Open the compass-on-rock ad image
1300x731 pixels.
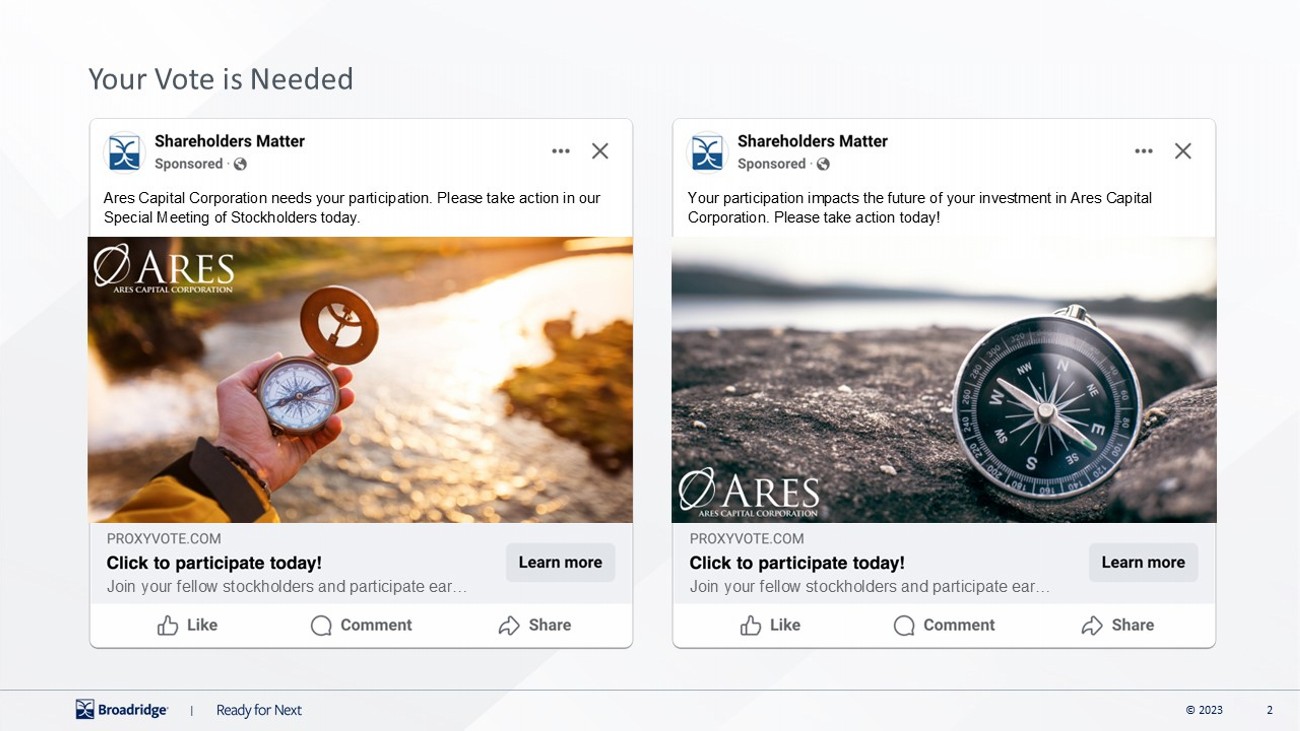tap(944, 380)
